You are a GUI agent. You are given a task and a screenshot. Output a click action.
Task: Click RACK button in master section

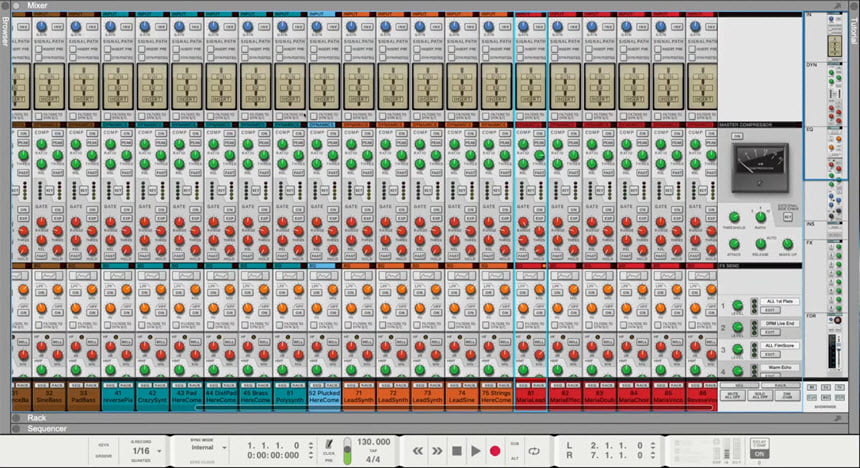coord(781,385)
